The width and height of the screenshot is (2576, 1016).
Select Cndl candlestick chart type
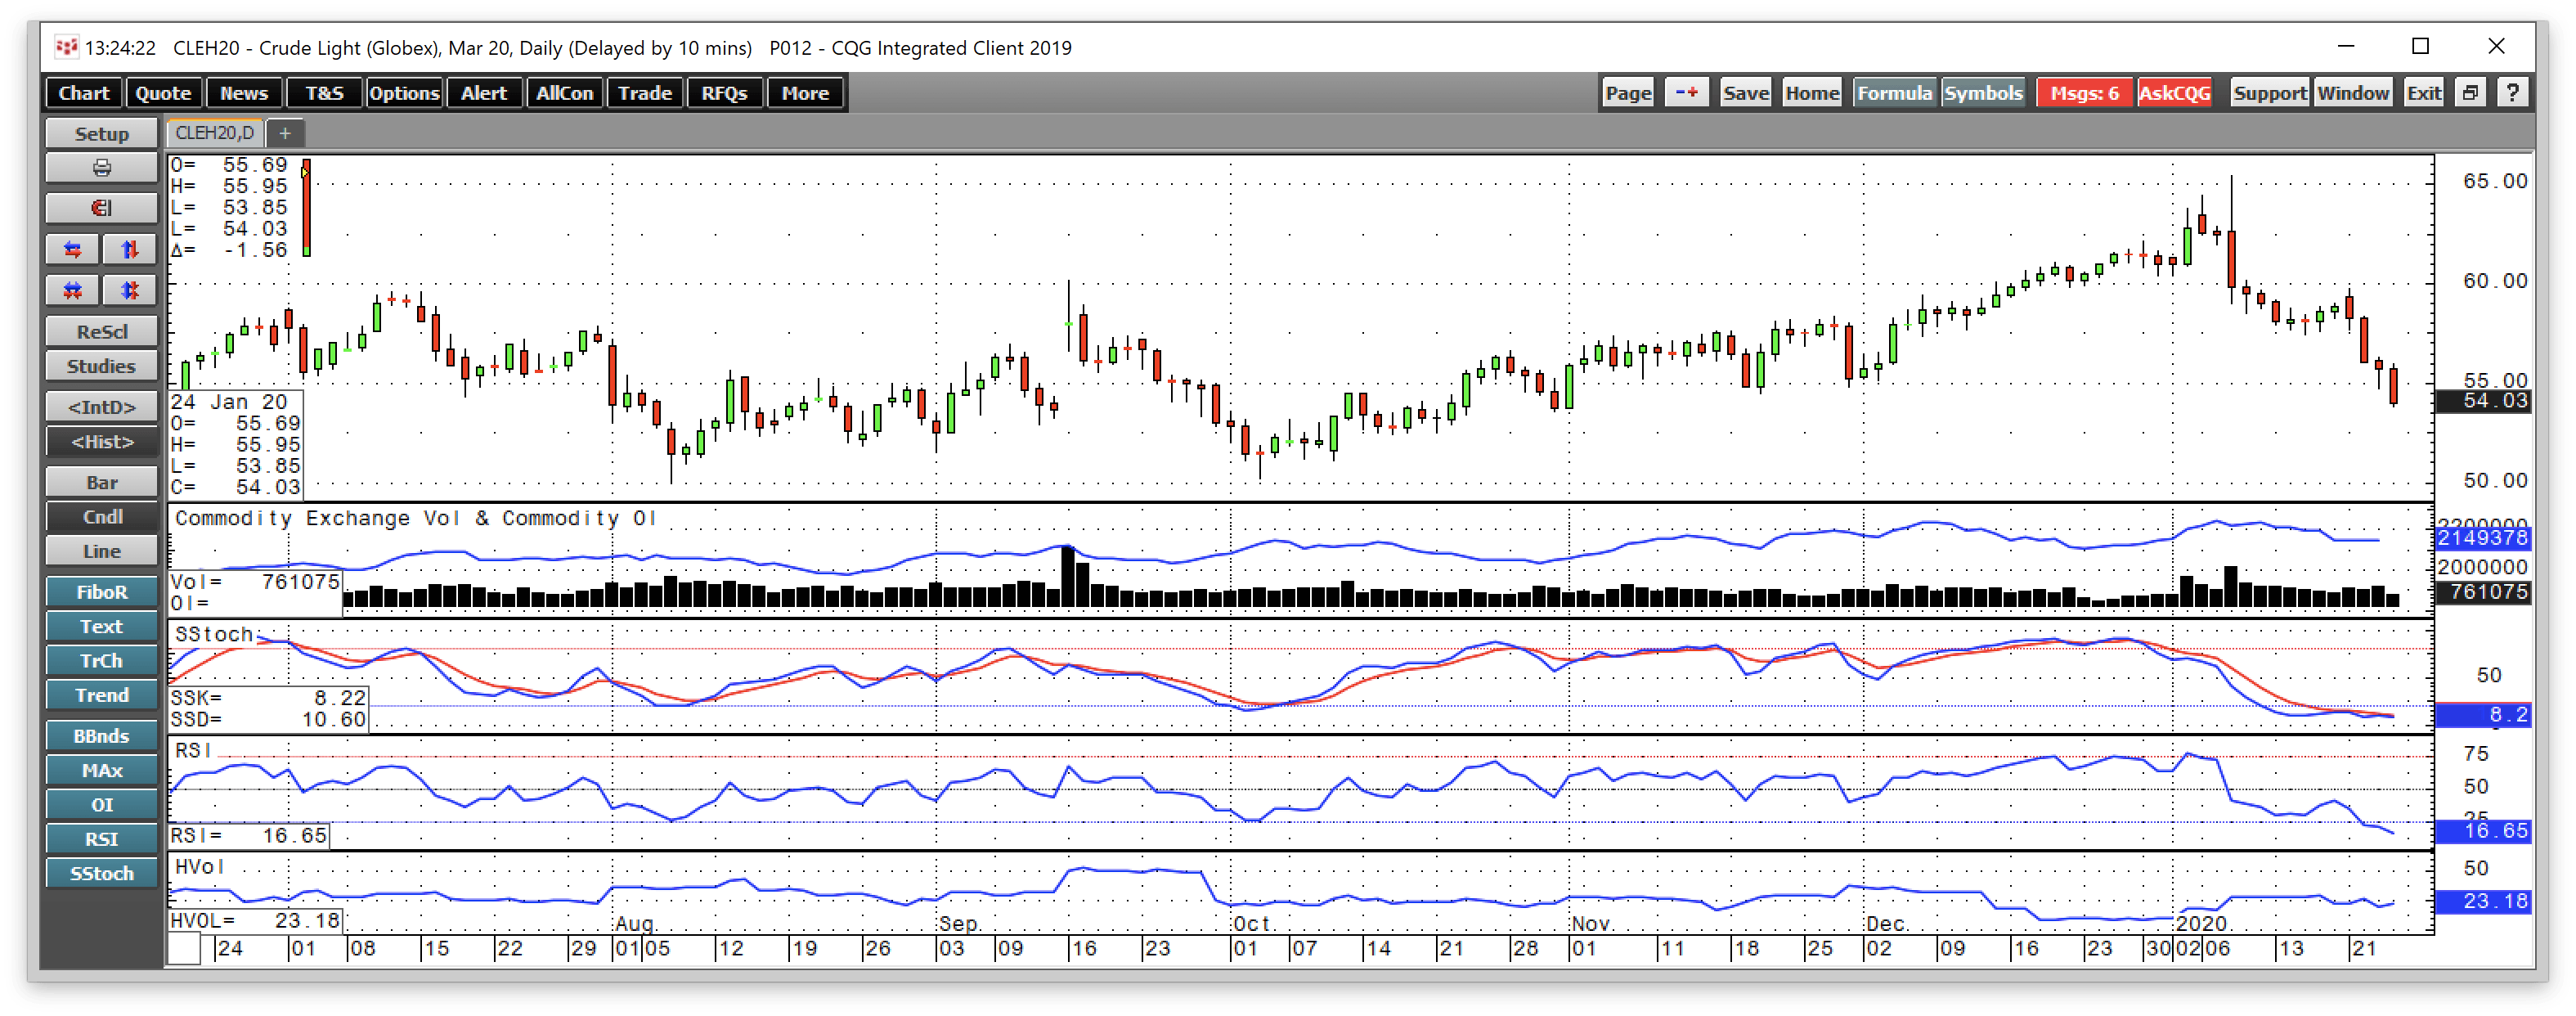coord(101,516)
